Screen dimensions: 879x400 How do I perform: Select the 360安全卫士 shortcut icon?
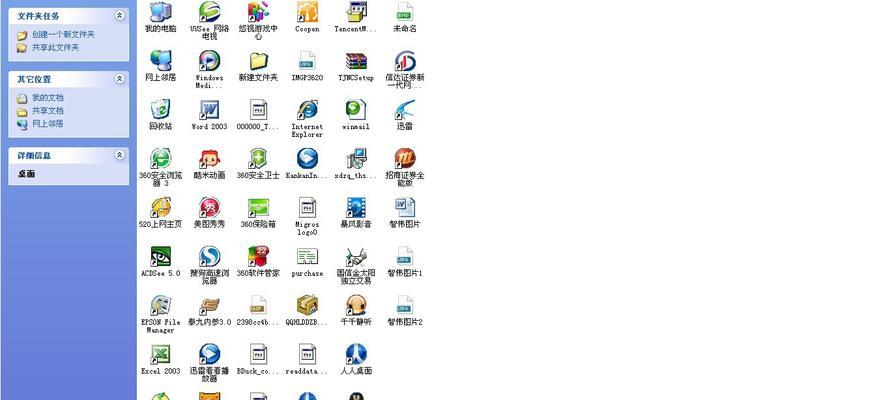[x=258, y=159]
